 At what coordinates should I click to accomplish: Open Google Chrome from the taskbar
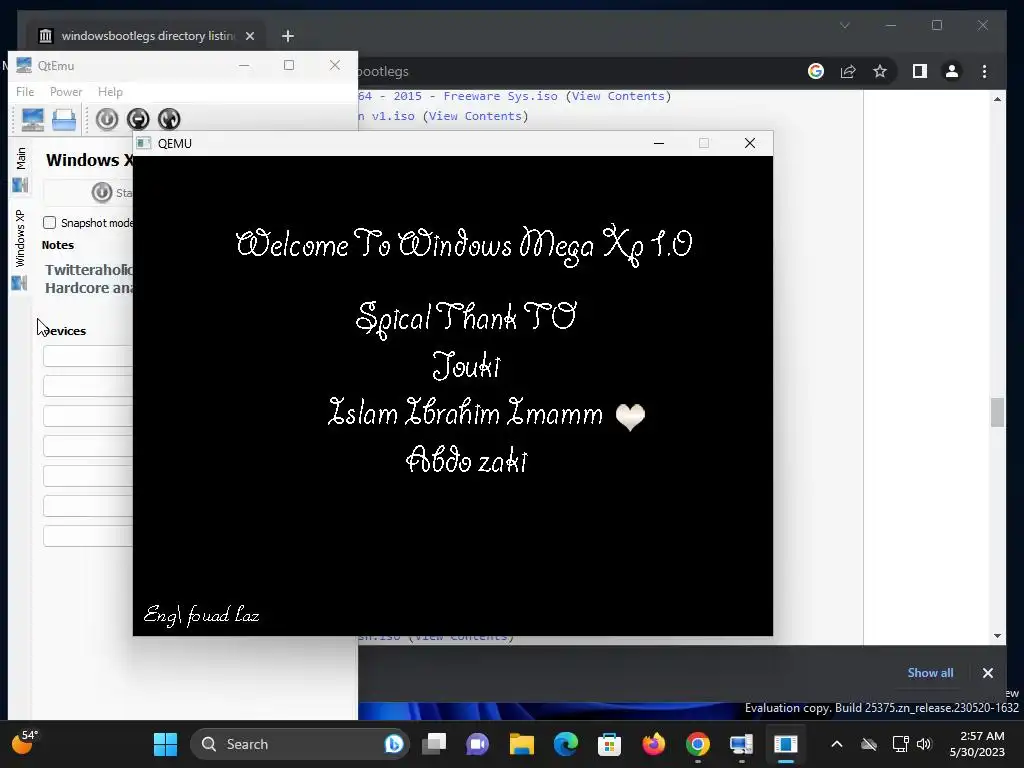[x=697, y=744]
